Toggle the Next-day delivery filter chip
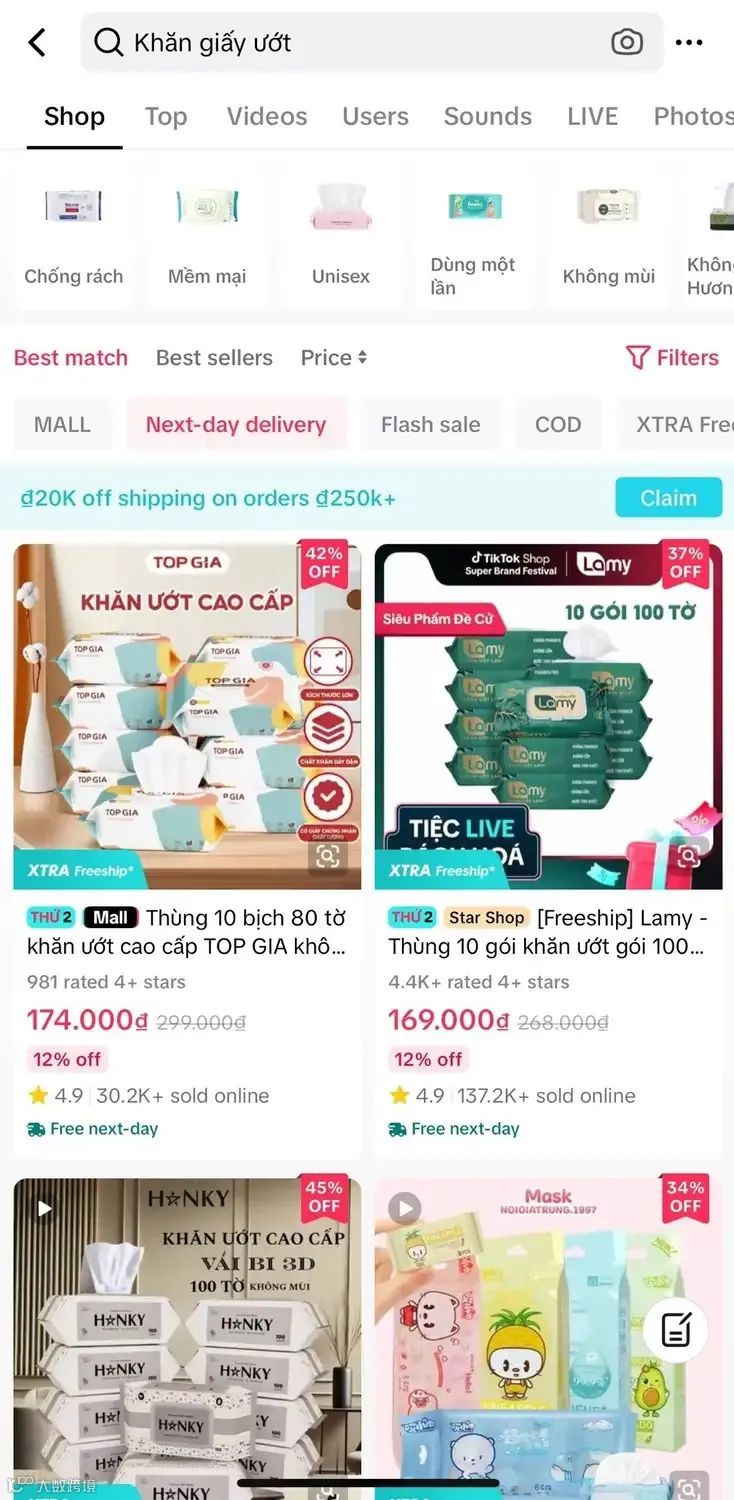This screenshot has height=1500, width=734. [x=236, y=424]
